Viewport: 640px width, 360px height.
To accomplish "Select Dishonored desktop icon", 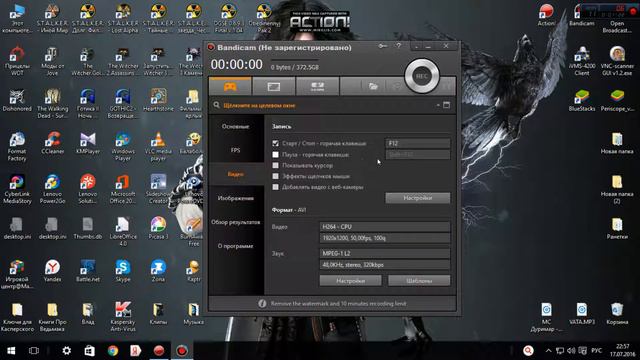I will [17, 100].
